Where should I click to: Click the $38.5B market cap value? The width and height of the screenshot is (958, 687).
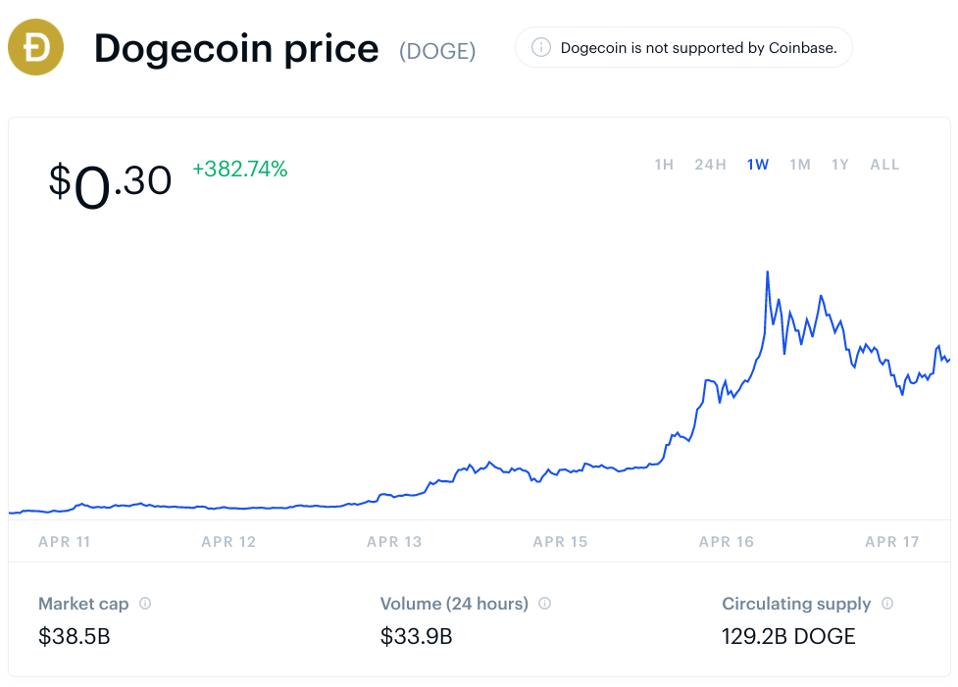point(74,636)
